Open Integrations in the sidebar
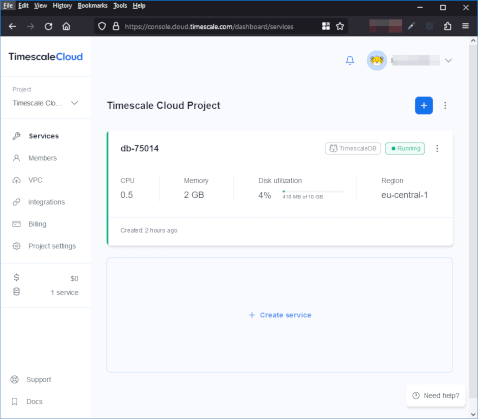Screen dimensions: 478x419 pyautogui.click(x=47, y=202)
